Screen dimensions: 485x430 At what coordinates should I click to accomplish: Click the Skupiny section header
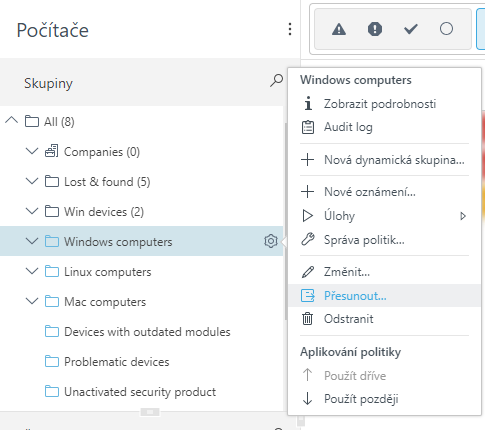pyautogui.click(x=48, y=83)
